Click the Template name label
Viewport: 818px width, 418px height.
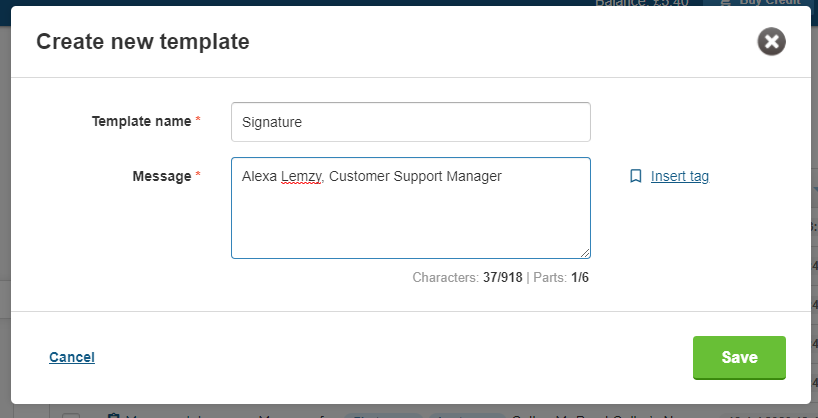click(141, 121)
